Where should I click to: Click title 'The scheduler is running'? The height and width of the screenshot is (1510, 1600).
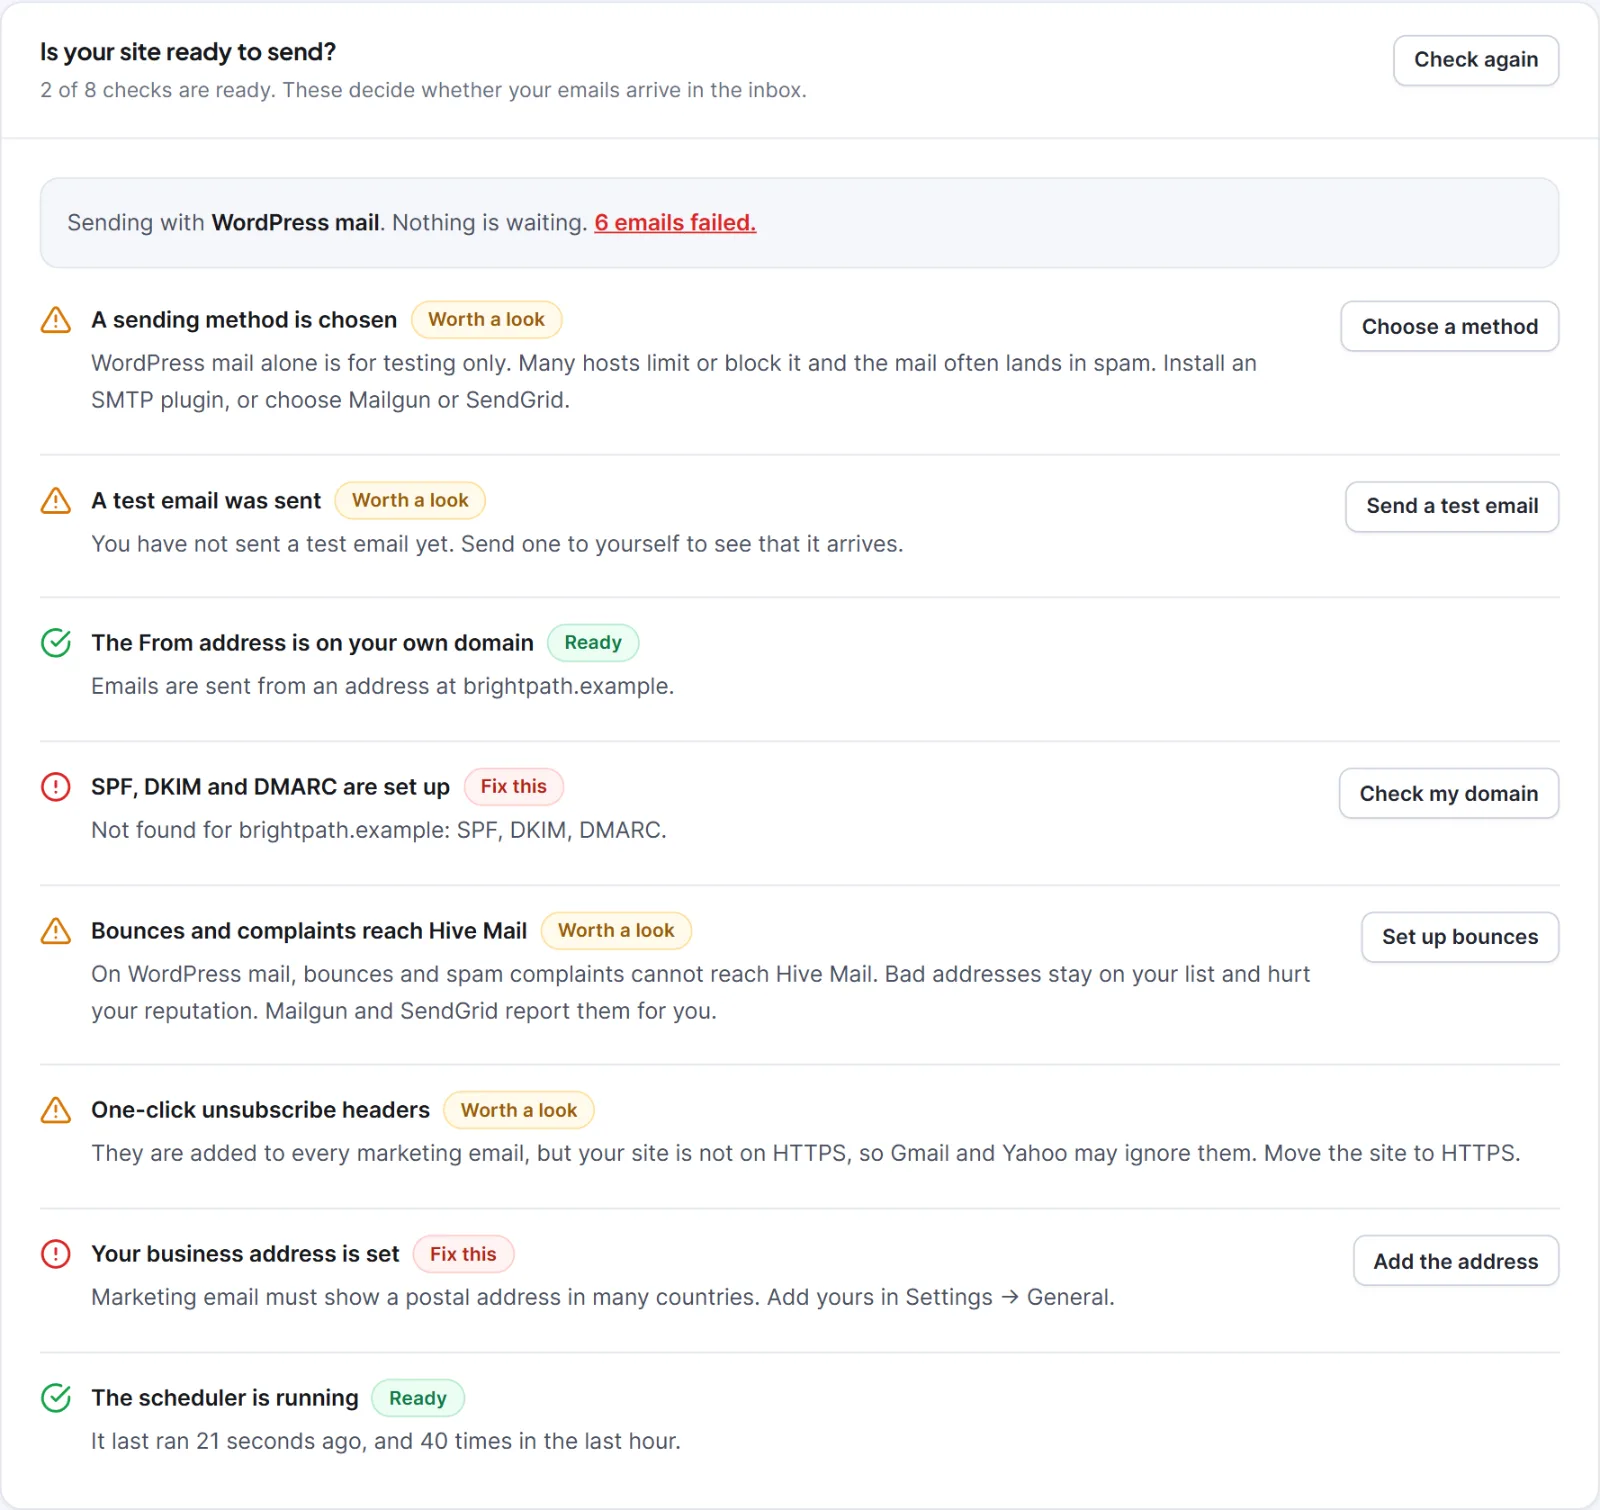coord(225,1398)
